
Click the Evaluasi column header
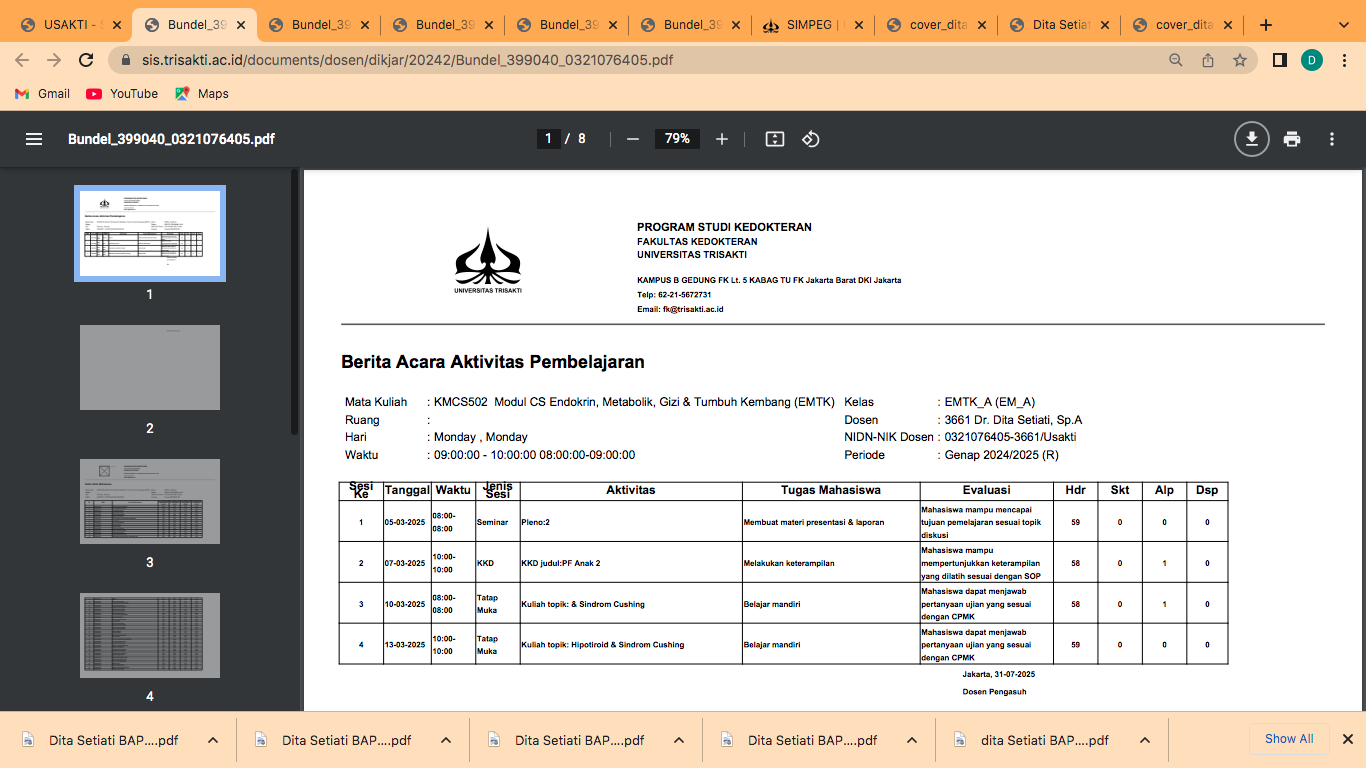pos(986,490)
